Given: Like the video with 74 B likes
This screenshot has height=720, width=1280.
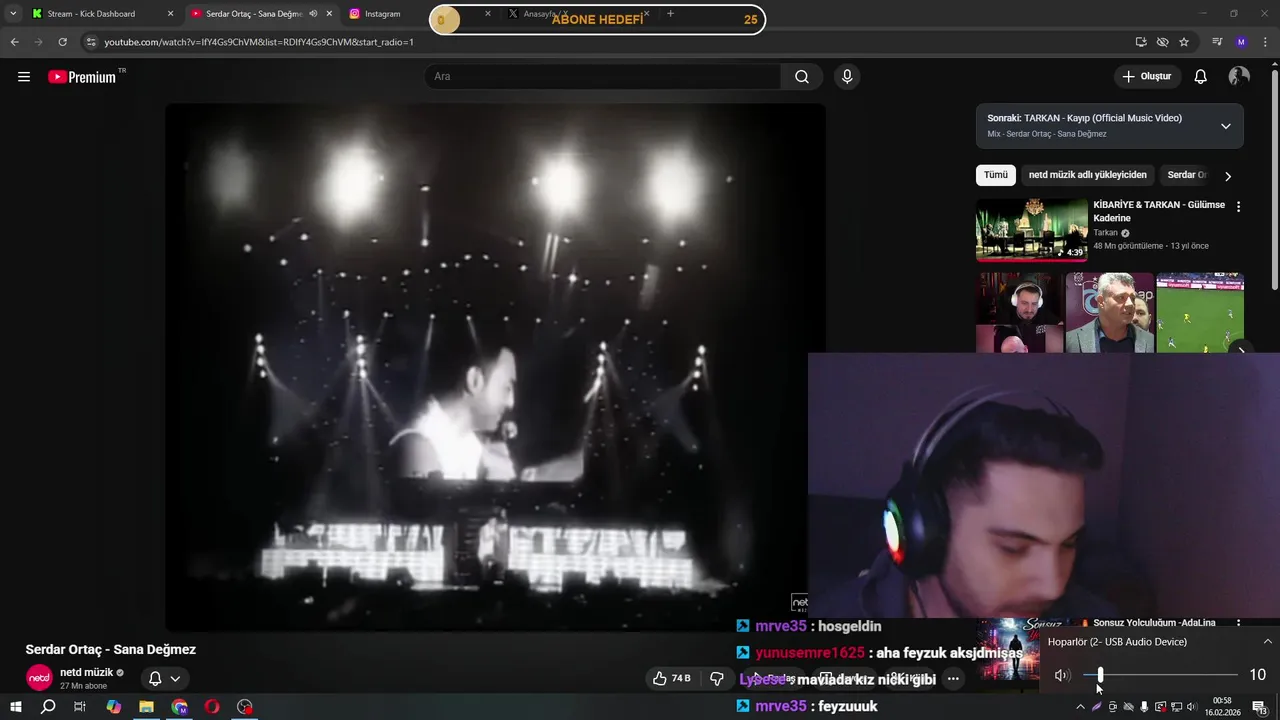Looking at the screenshot, I should point(671,678).
